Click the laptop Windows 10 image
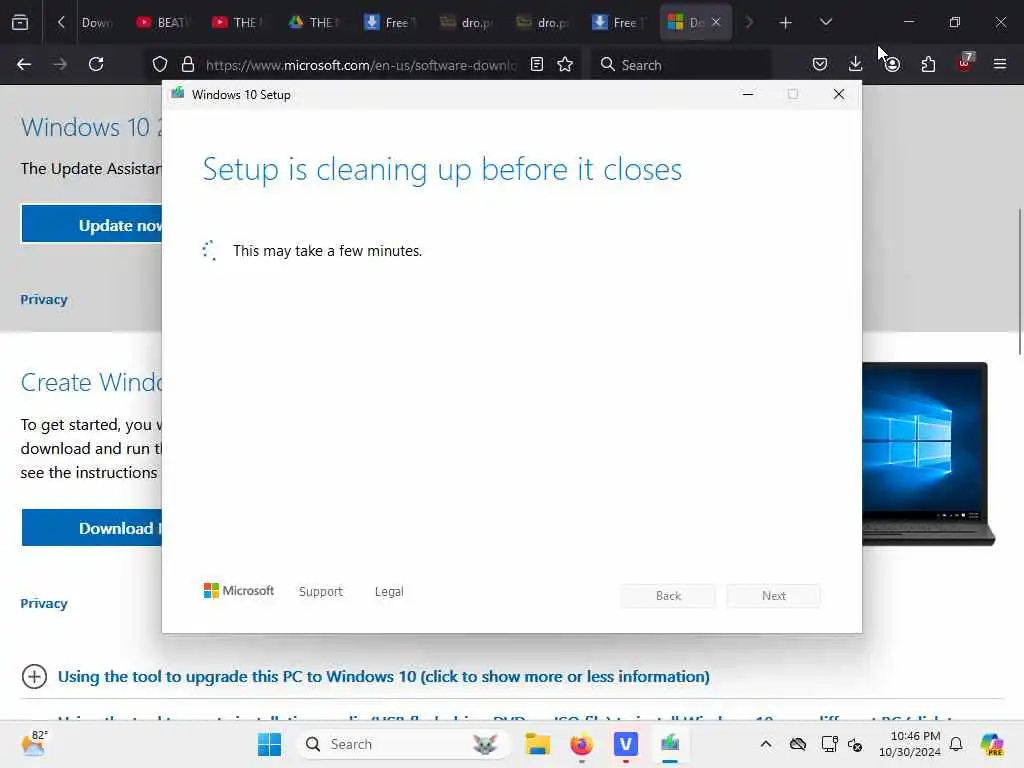The image size is (1024, 768). click(x=928, y=454)
